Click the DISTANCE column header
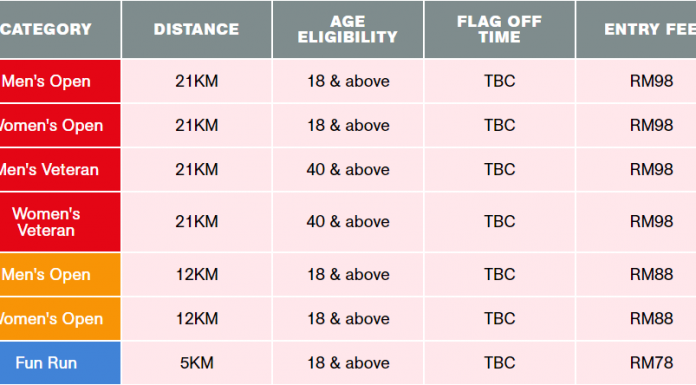Screen dimensions: 696x385 [x=197, y=29]
